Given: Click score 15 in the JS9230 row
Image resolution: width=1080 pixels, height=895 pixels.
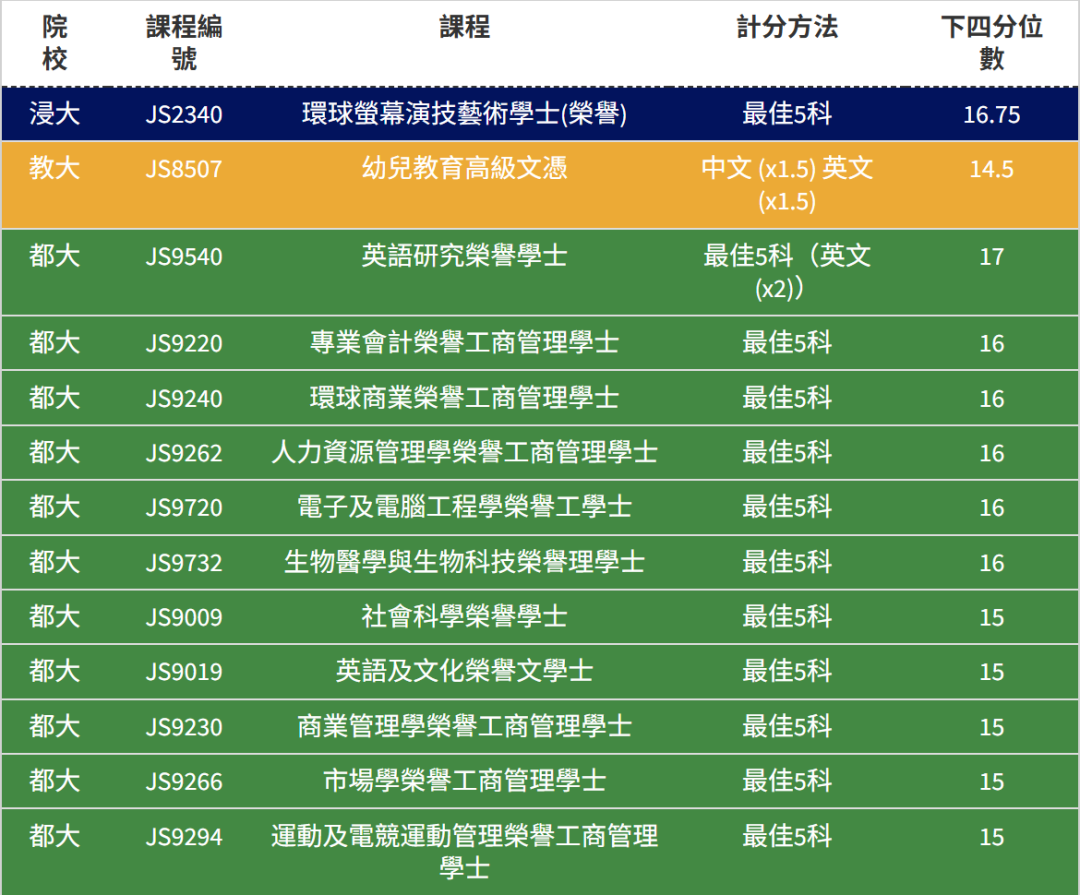Looking at the screenshot, I should pyautogui.click(x=992, y=727).
